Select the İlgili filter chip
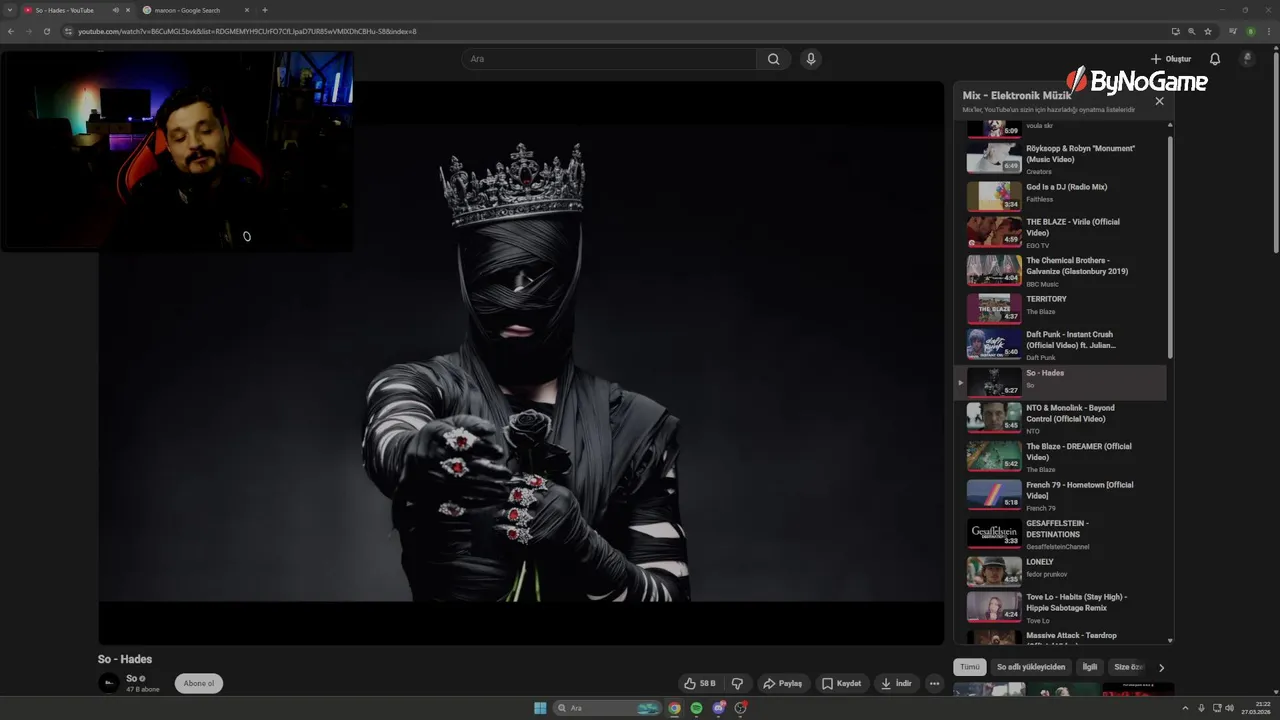The image size is (1280, 720). 1090,667
